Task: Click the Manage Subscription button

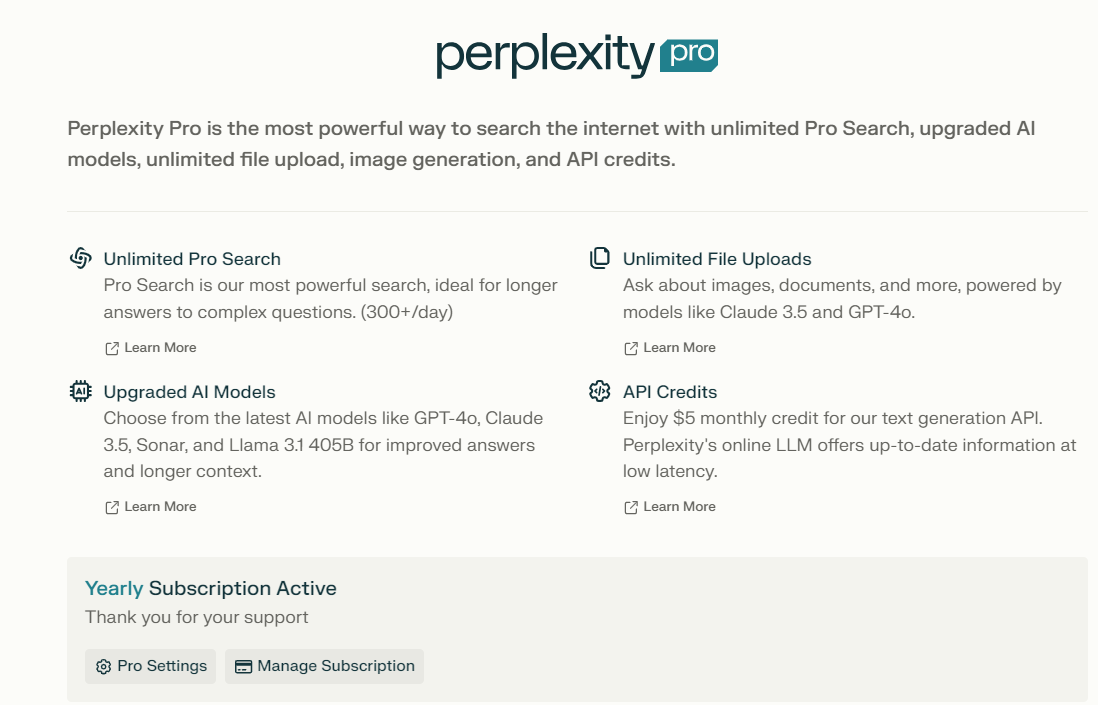Action: coord(323,666)
